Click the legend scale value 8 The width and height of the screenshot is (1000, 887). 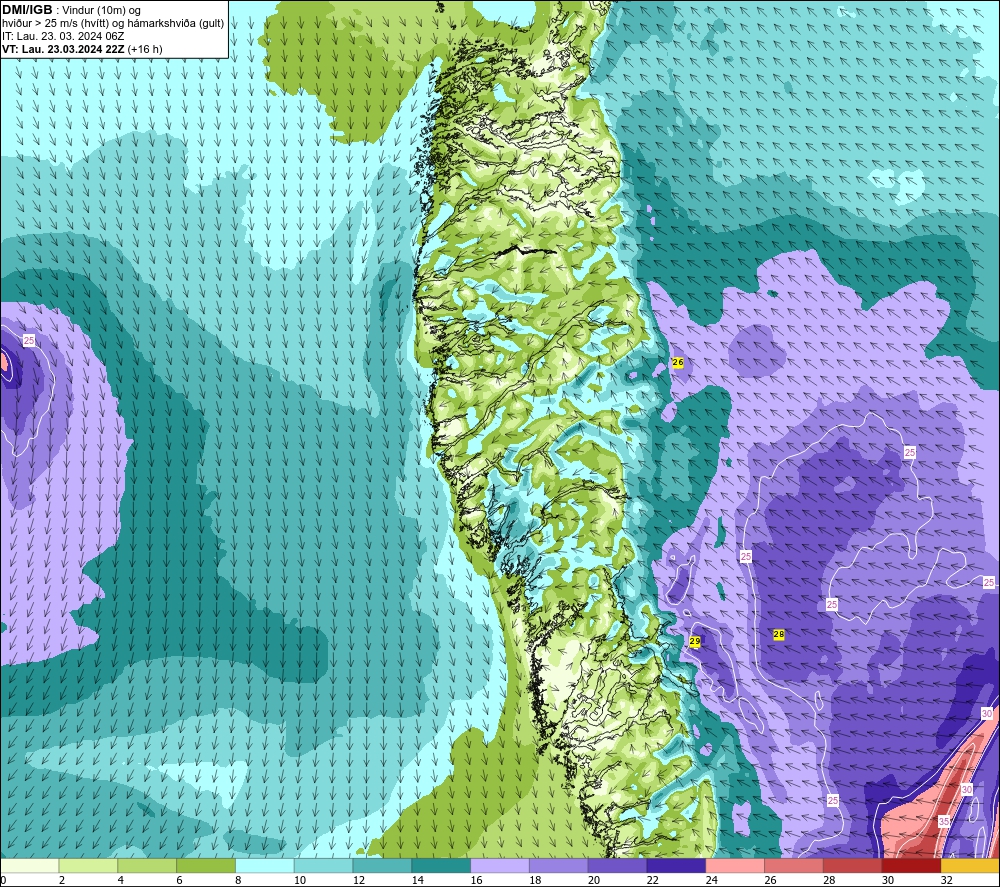tap(238, 881)
